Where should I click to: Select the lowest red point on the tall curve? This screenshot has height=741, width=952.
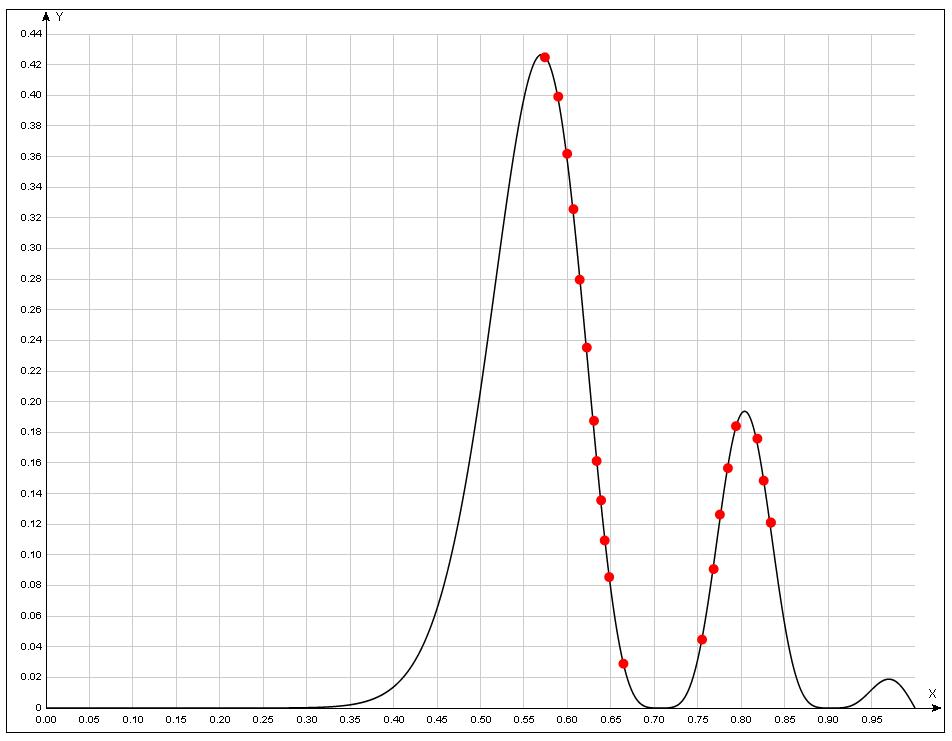point(623,664)
